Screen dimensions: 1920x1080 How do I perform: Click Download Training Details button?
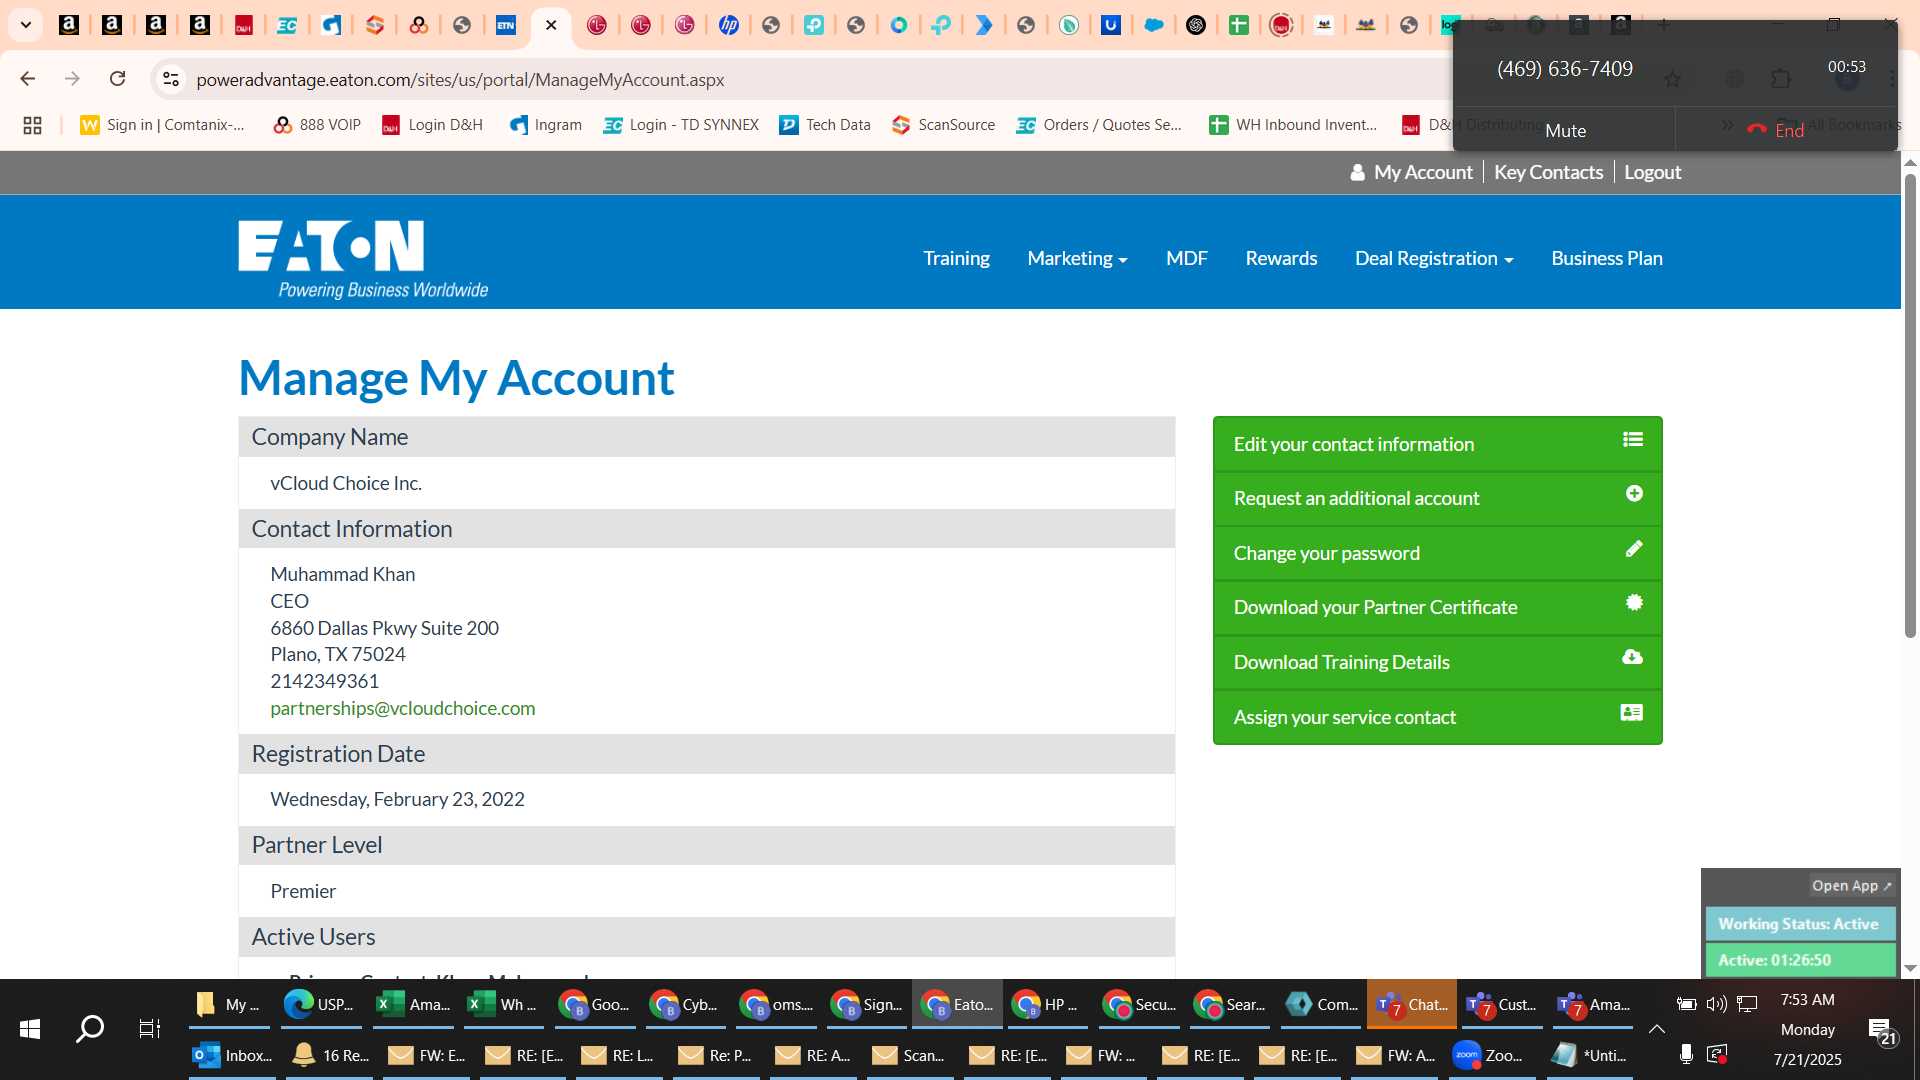[1437, 662]
